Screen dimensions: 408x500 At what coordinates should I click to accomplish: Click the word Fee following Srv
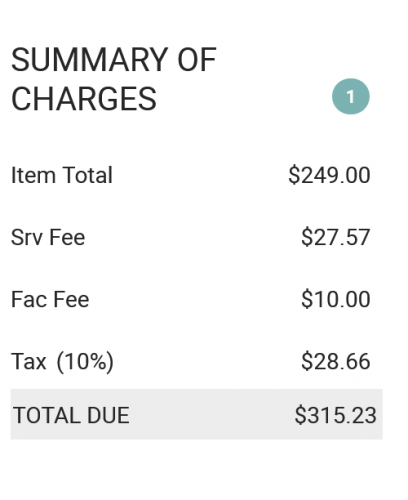point(67,237)
